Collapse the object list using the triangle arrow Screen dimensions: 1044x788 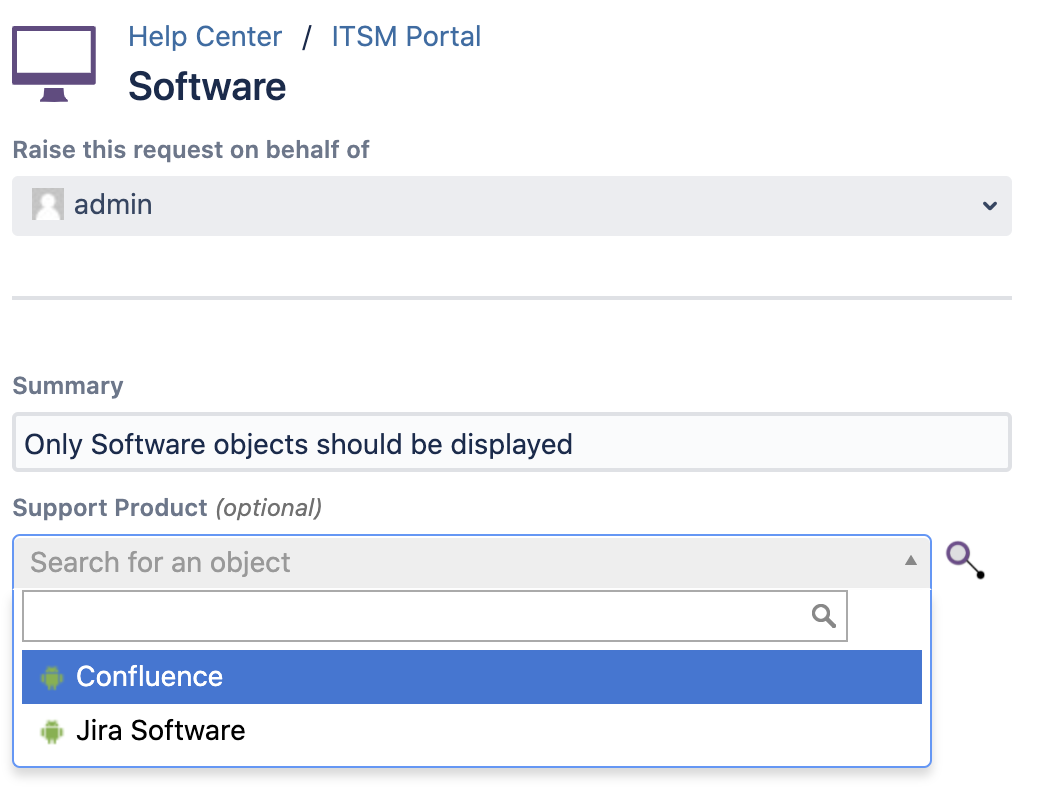pos(910,562)
